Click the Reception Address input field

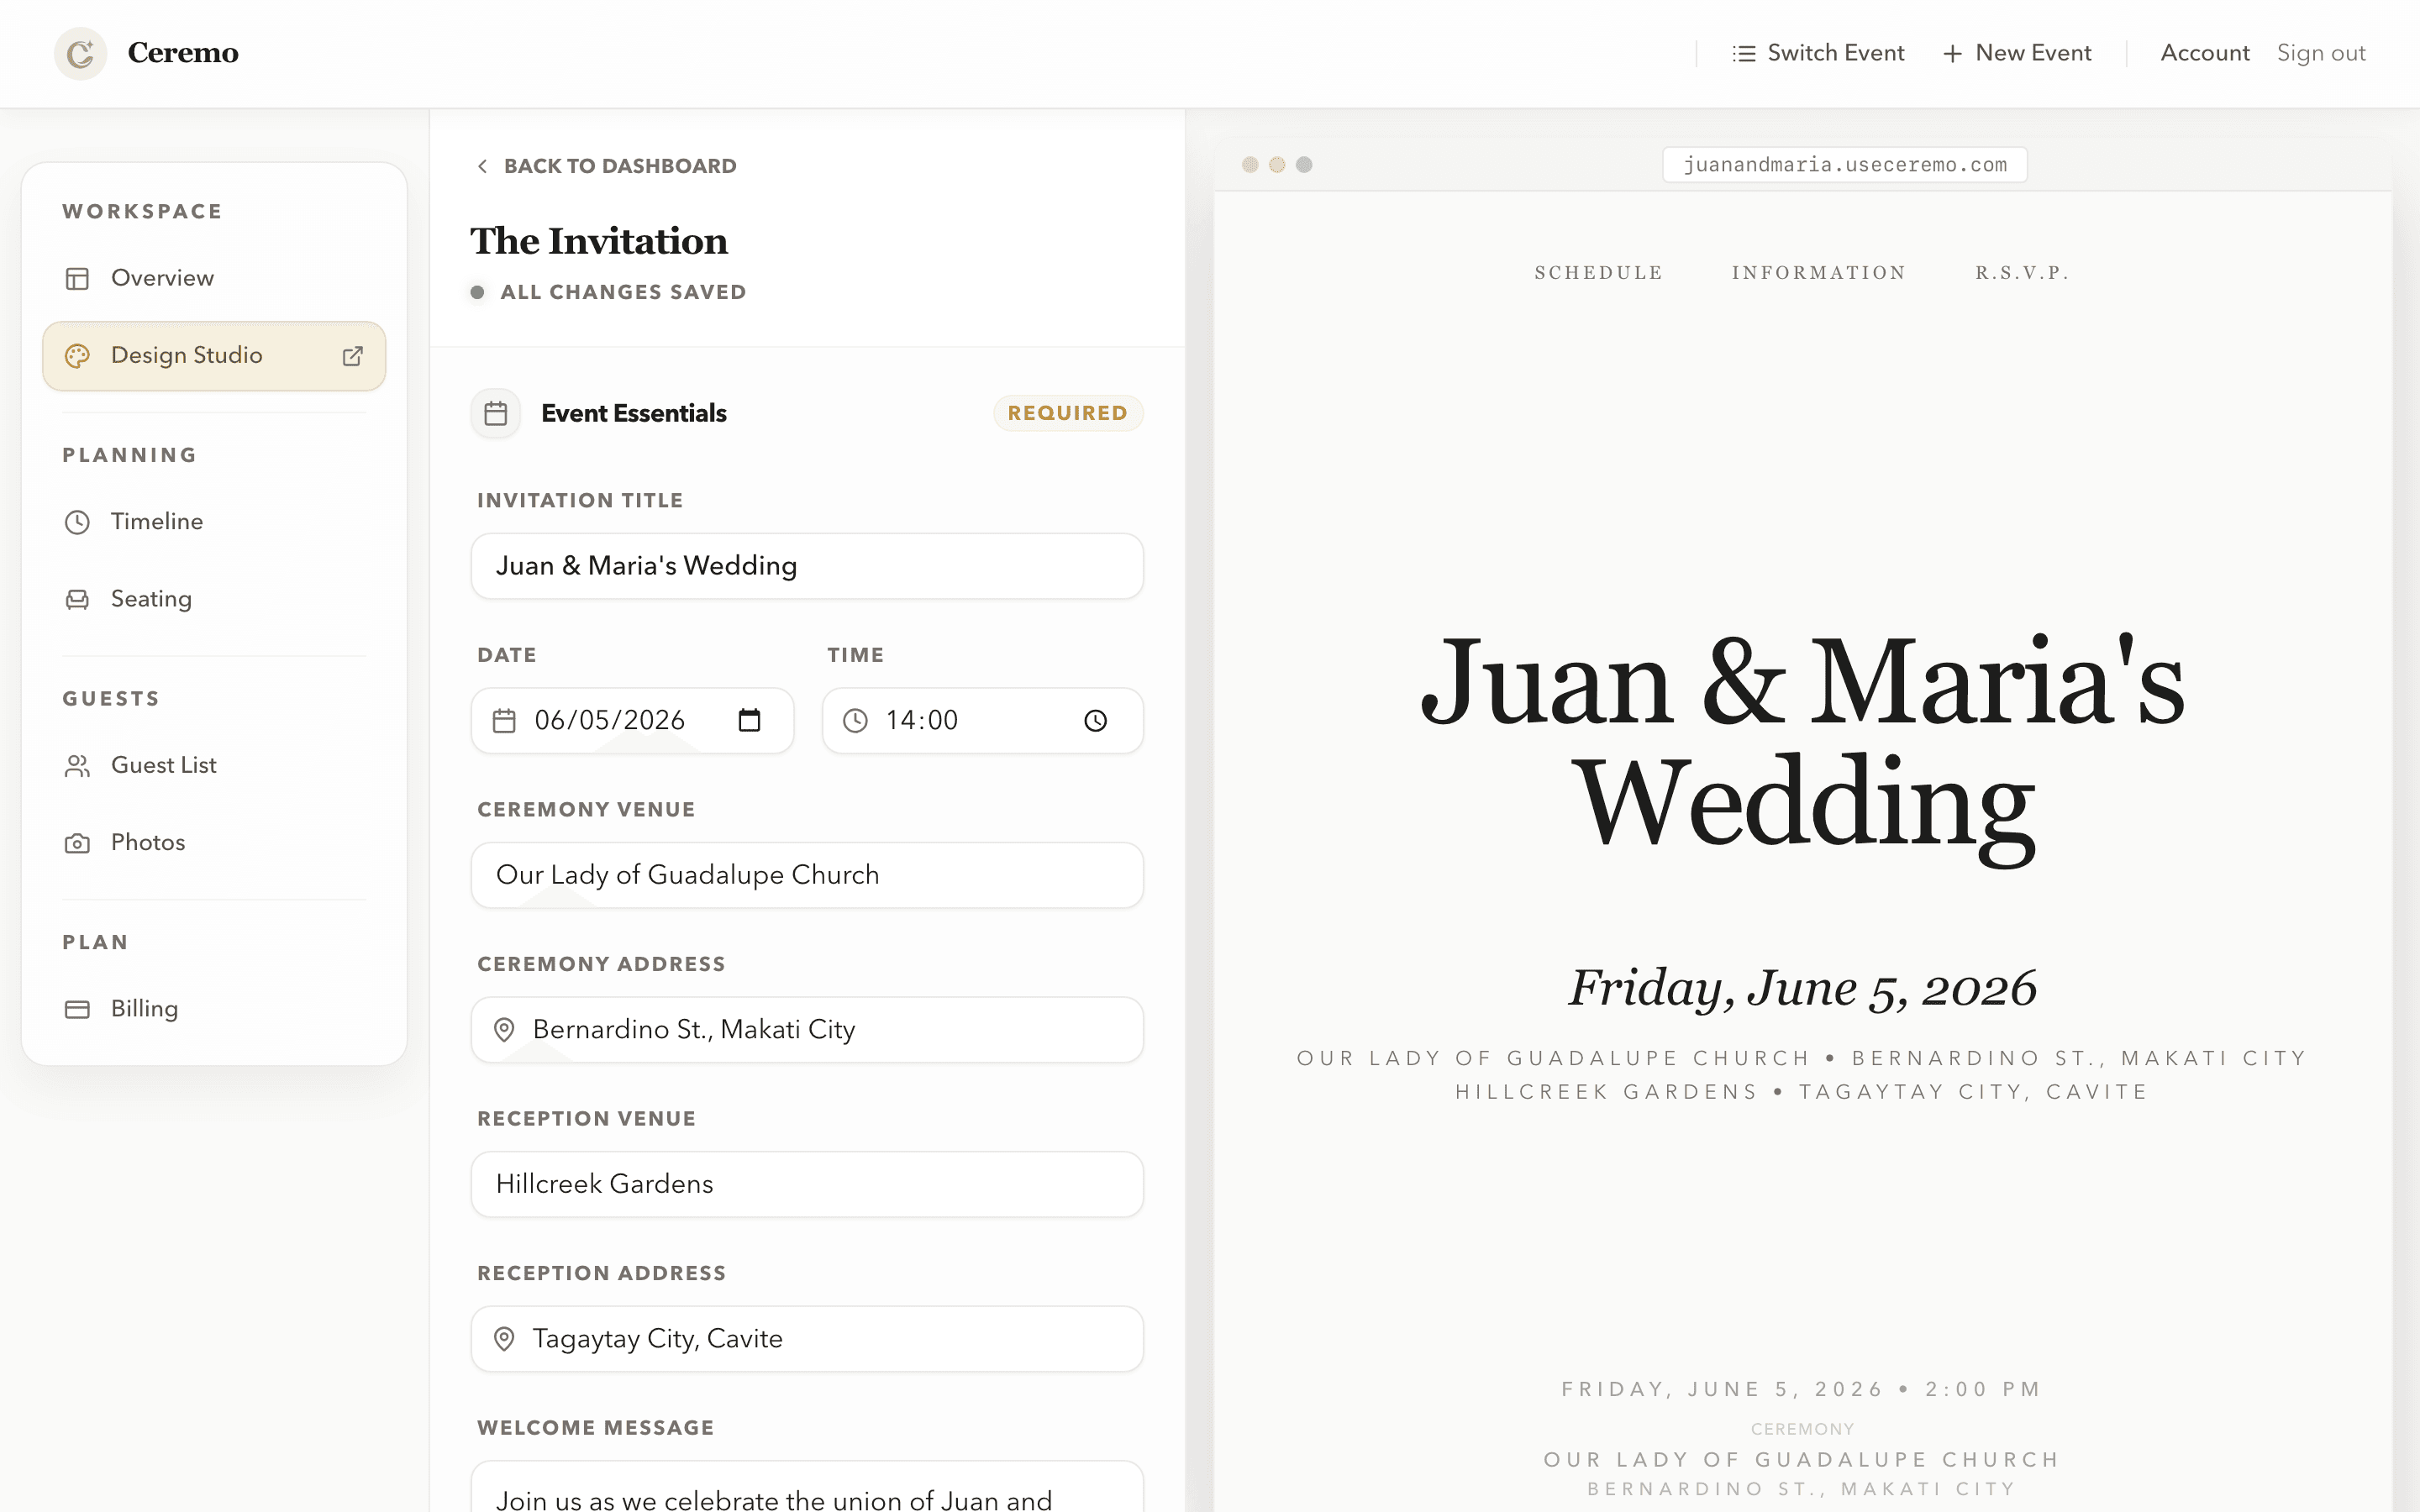[x=807, y=1338]
